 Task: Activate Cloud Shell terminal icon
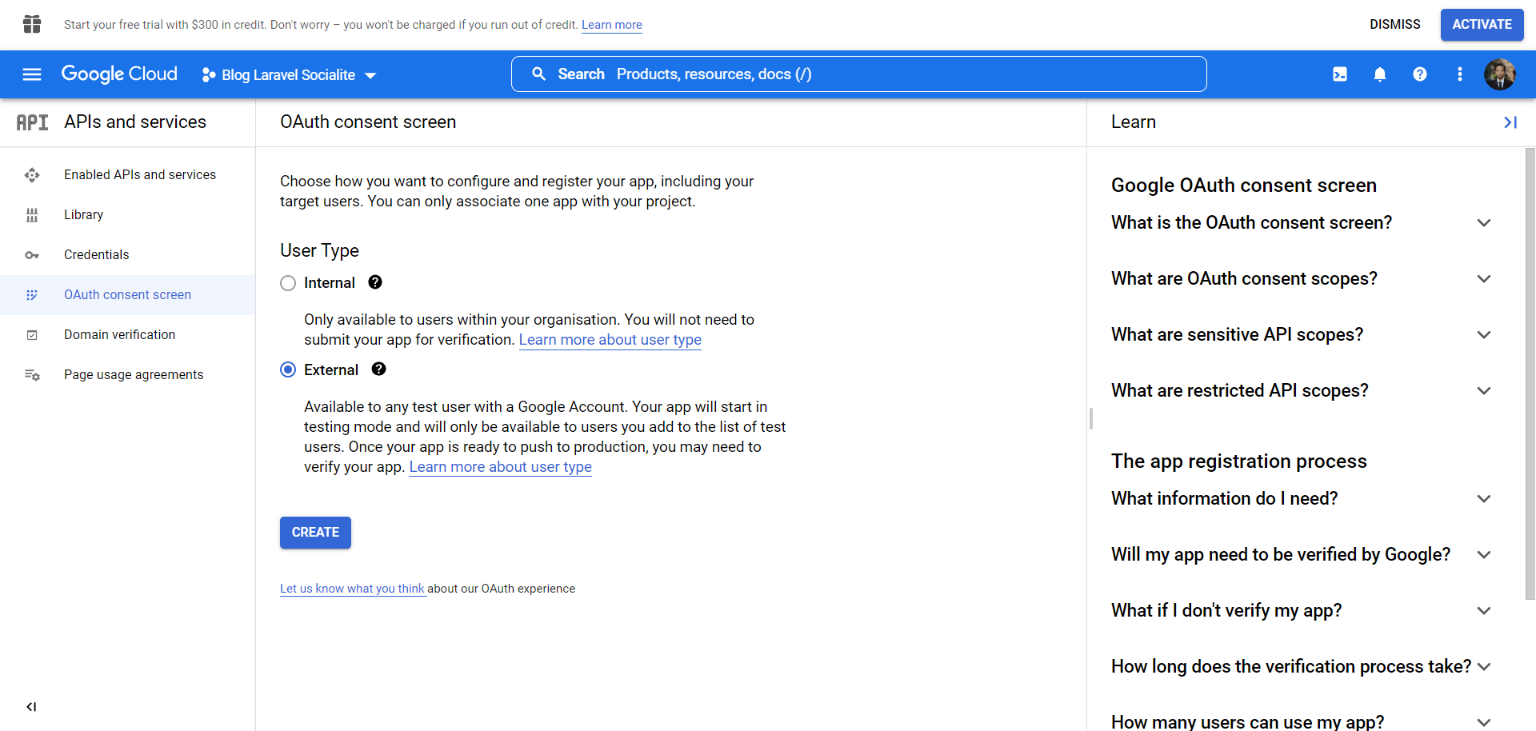(x=1340, y=74)
